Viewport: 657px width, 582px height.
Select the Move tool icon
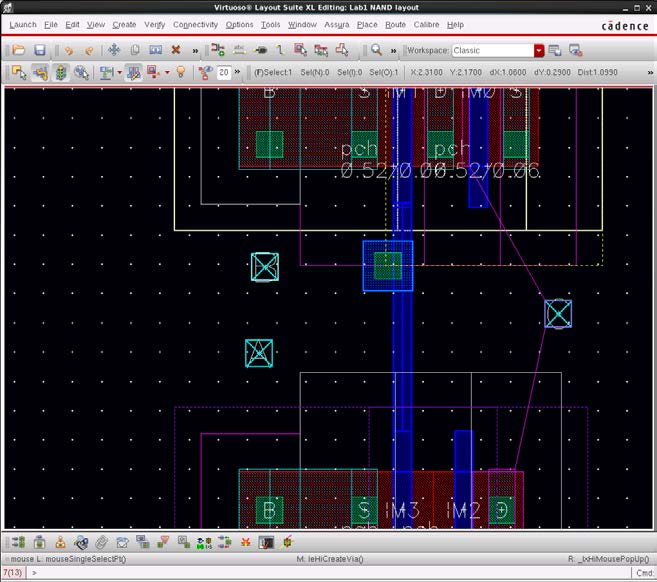114,50
